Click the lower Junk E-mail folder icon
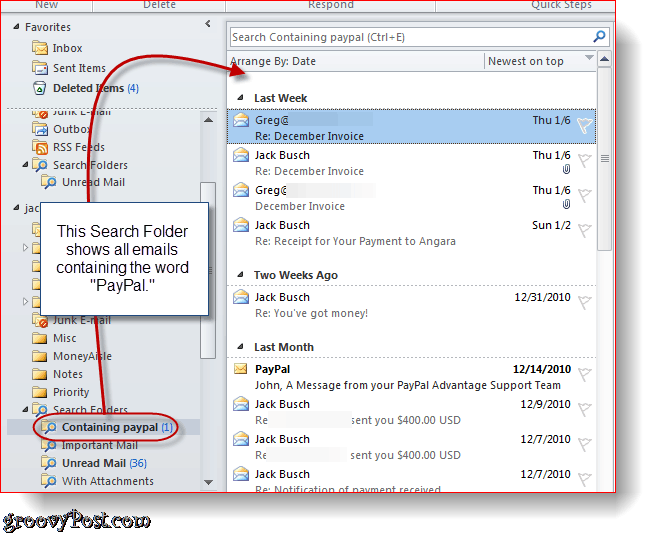 (40, 320)
